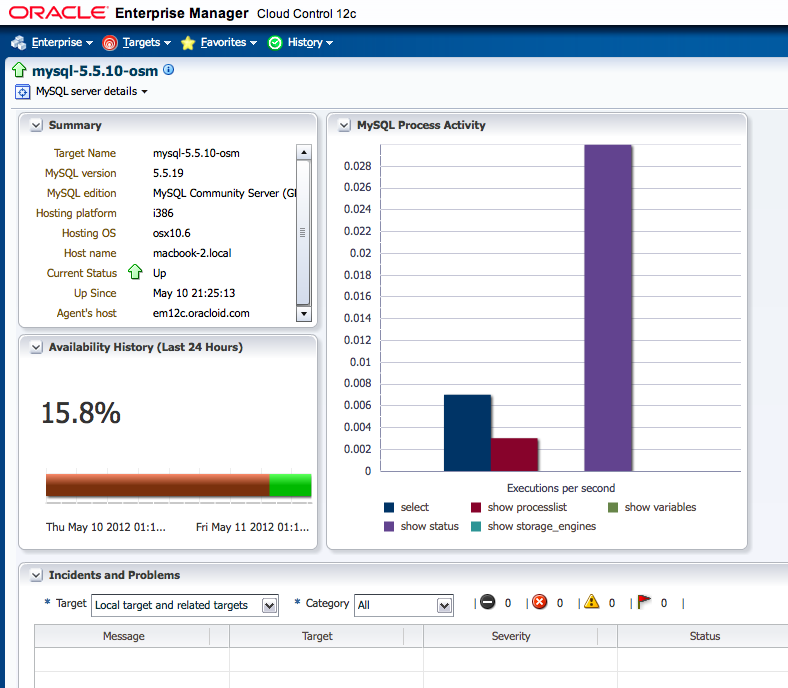
Task: Click the Critical incidents red X icon
Action: 540,602
